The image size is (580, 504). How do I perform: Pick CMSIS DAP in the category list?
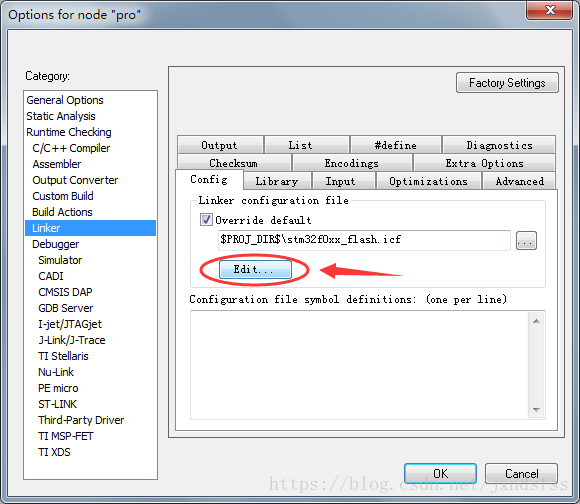tap(65, 292)
